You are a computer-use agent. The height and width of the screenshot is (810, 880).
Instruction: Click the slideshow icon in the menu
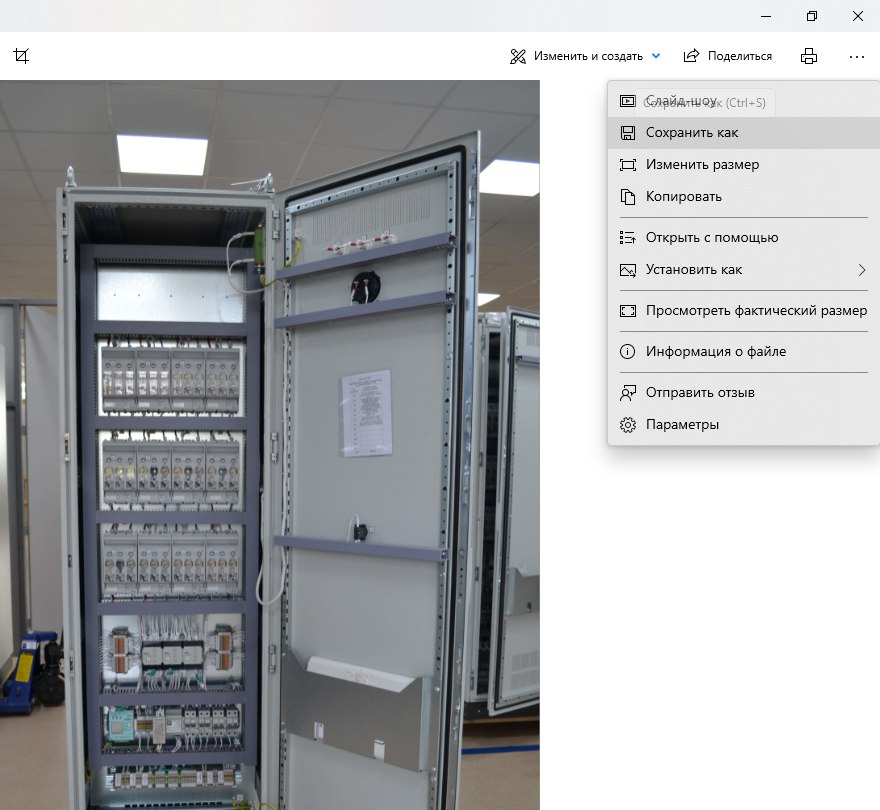[627, 101]
